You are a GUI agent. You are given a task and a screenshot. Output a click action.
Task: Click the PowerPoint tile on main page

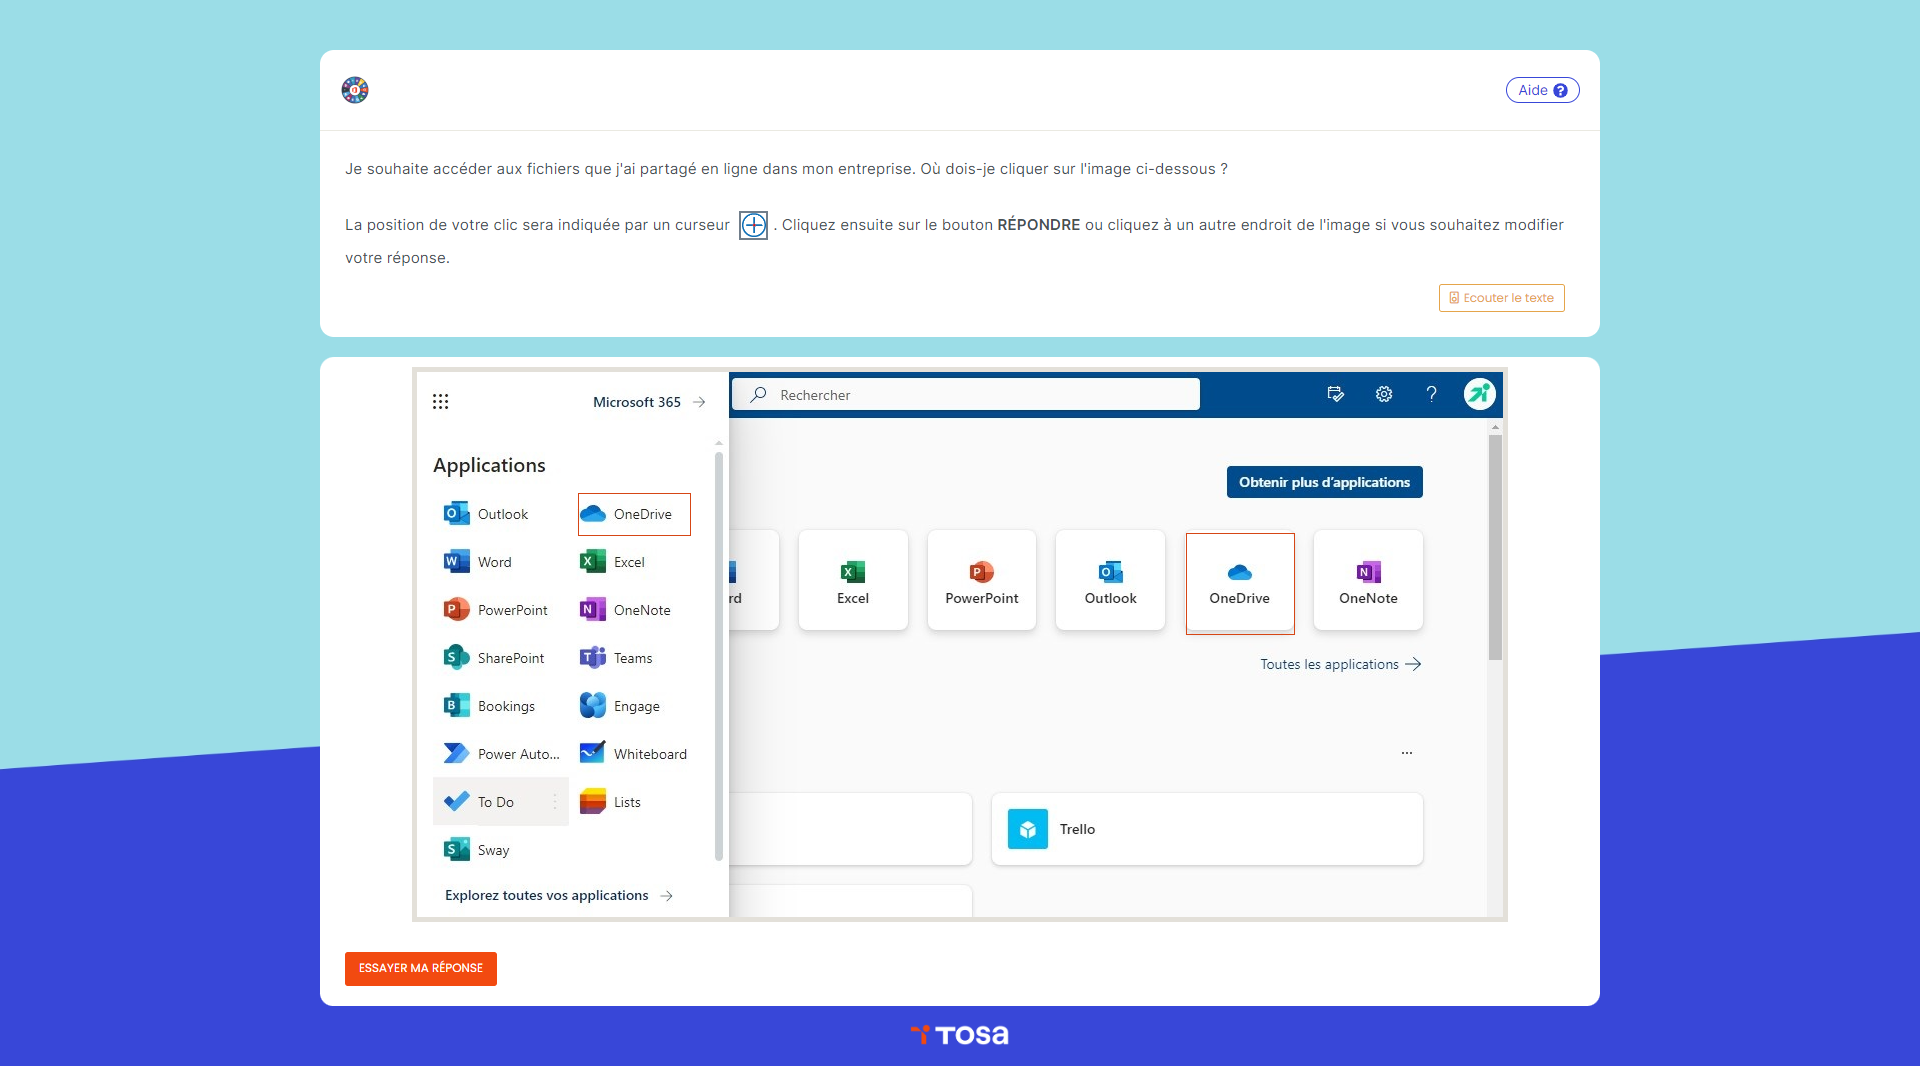[982, 580]
